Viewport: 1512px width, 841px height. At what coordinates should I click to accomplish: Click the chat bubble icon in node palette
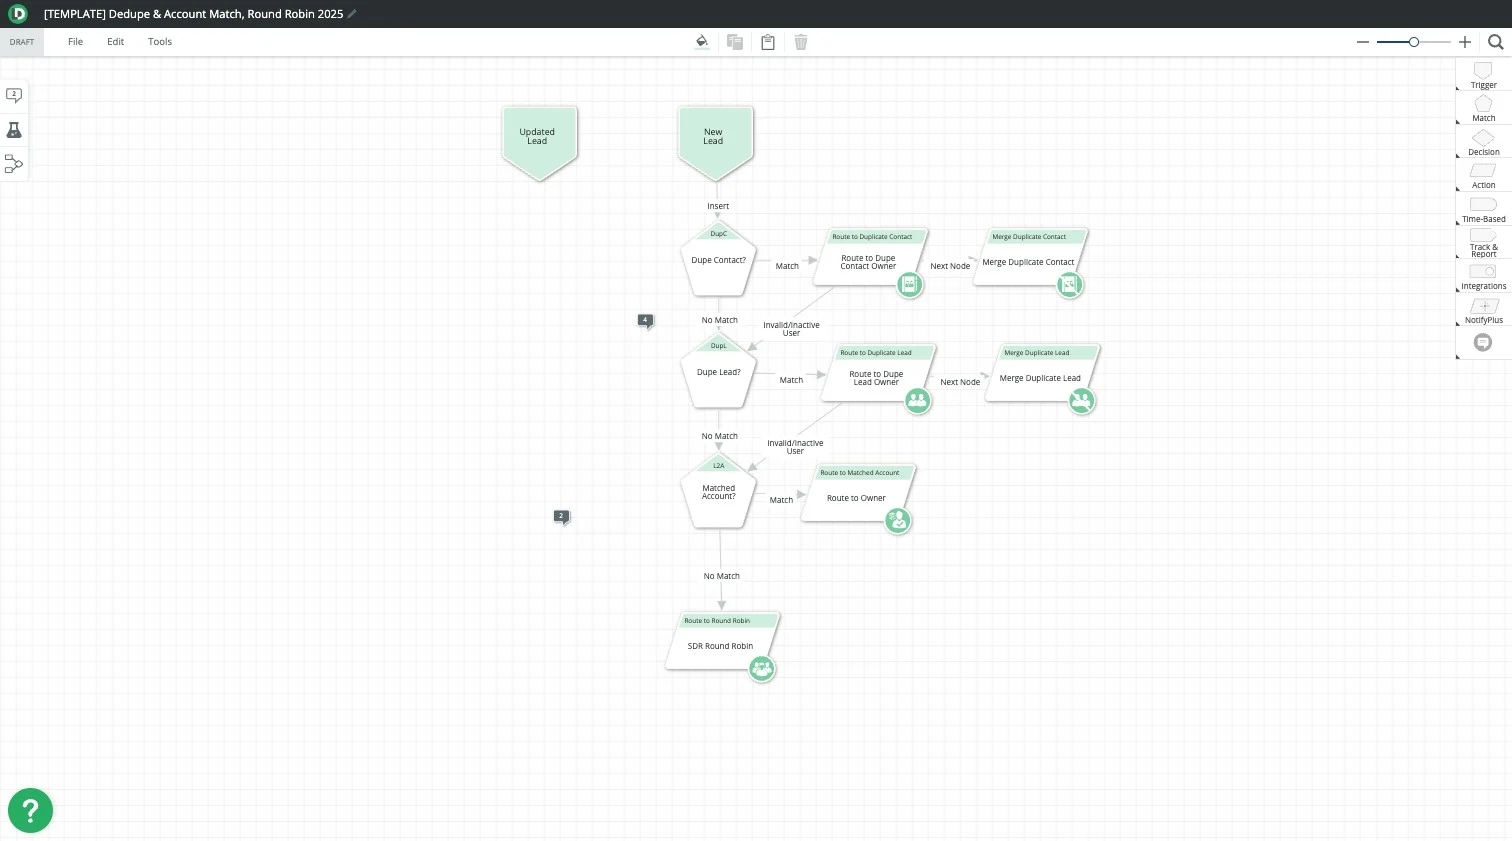(x=1483, y=343)
